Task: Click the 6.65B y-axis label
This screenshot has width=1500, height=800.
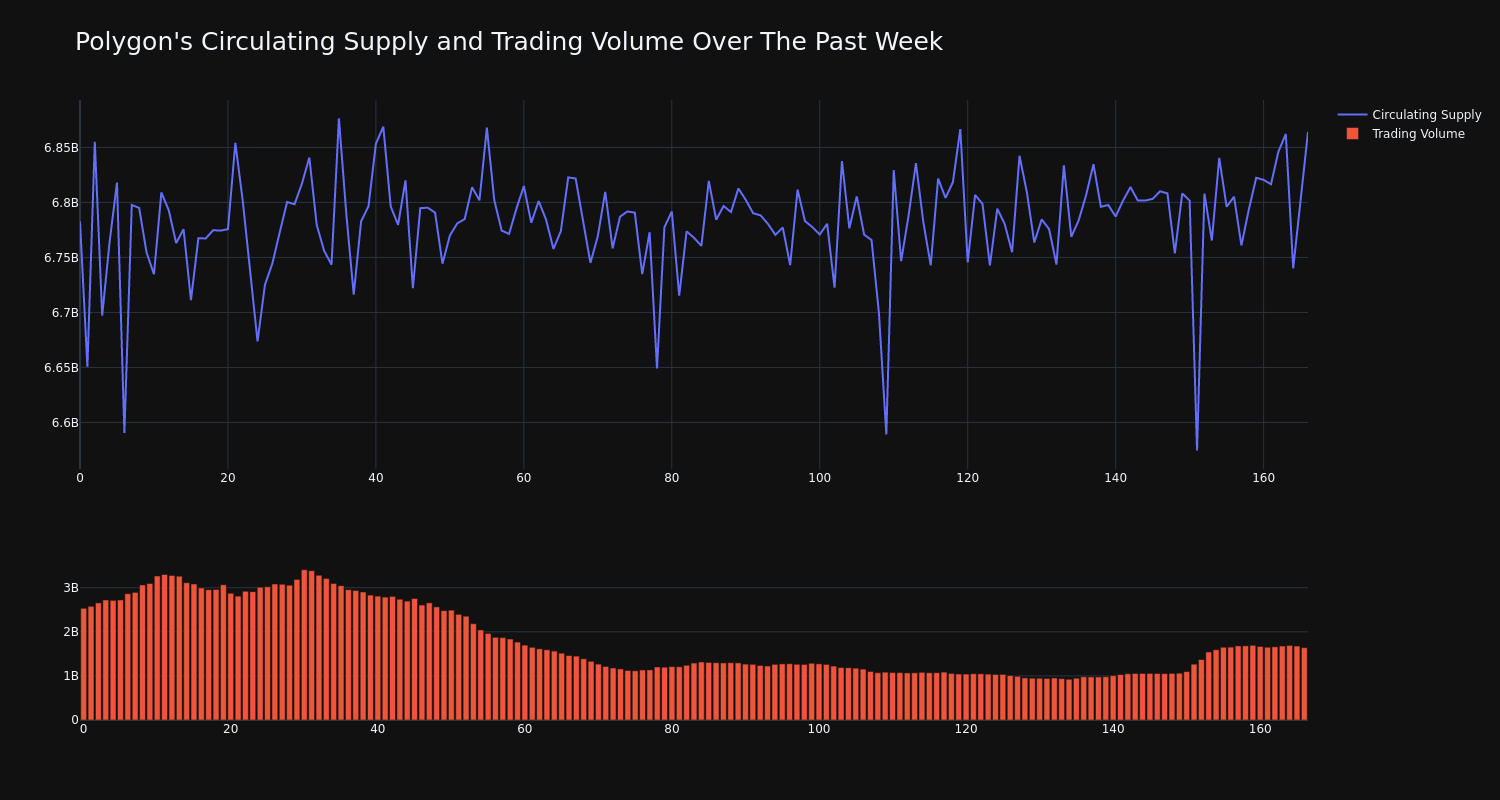Action: pos(61,368)
